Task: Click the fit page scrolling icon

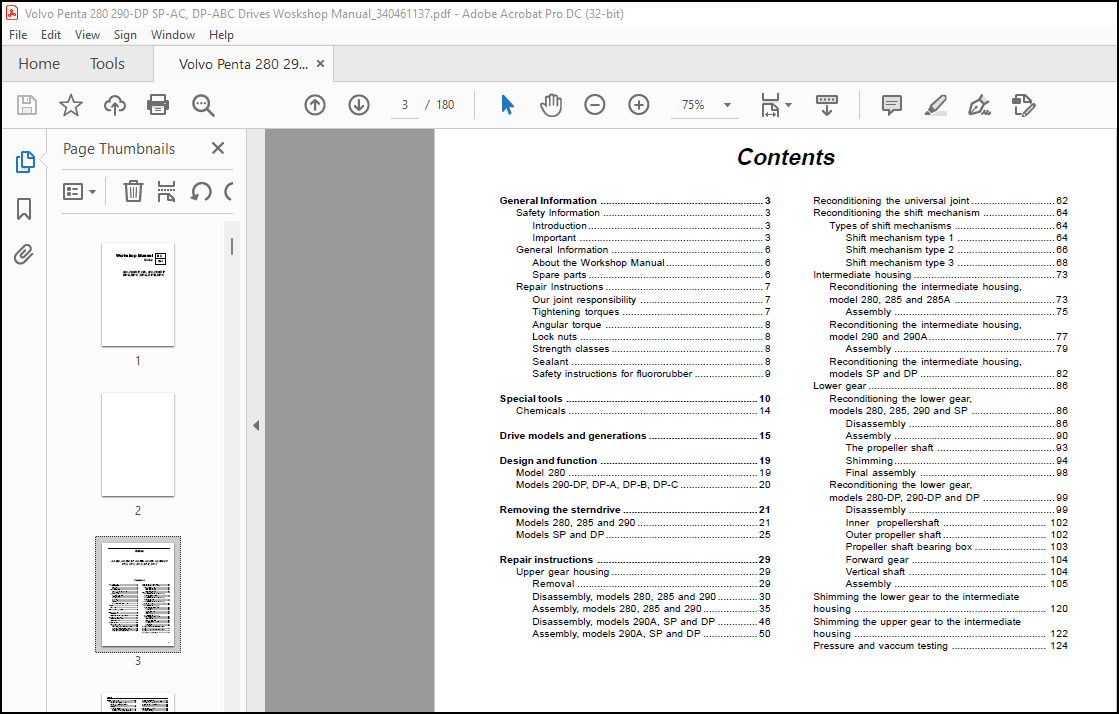Action: pos(770,105)
